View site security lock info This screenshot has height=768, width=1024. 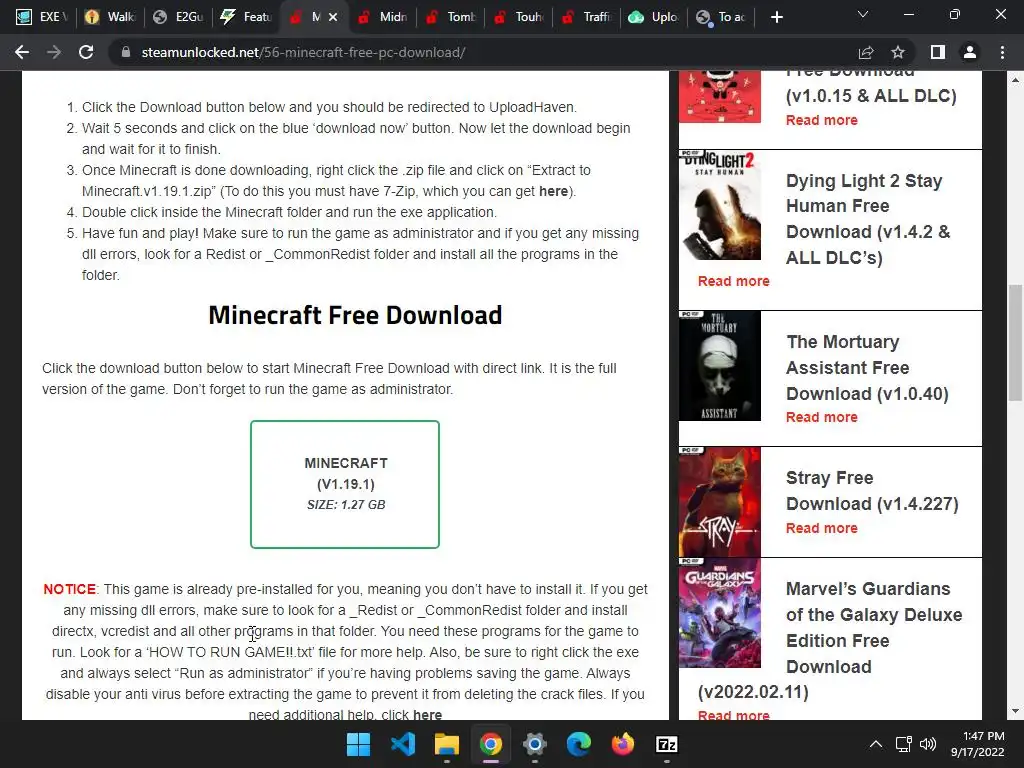point(125,52)
